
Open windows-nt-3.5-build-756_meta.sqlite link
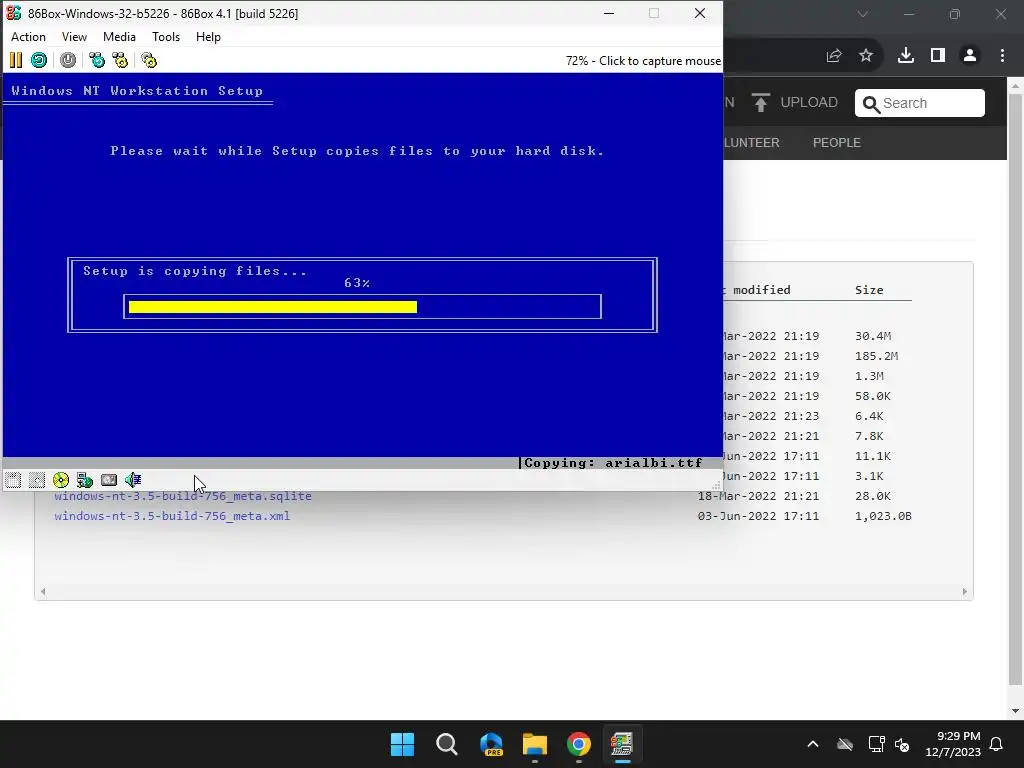tap(183, 497)
